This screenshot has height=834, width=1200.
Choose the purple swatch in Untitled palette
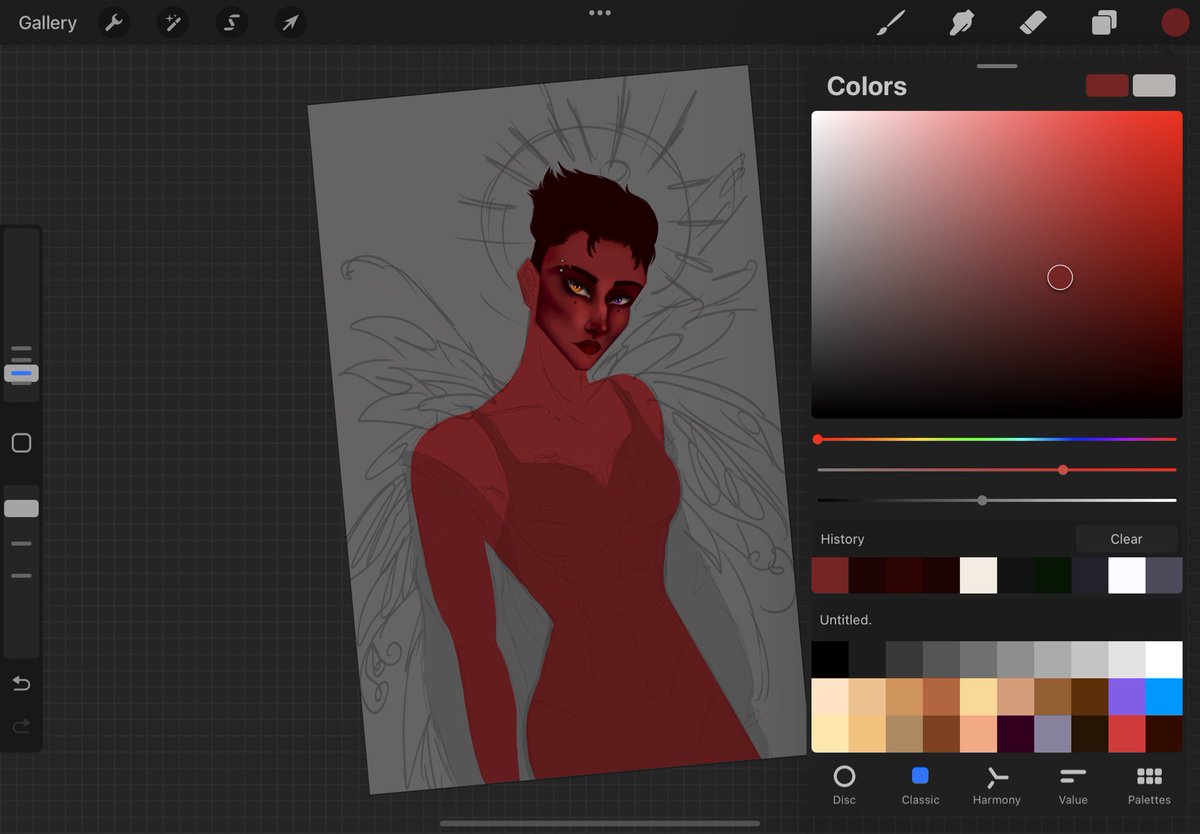pyautogui.click(x=1127, y=697)
